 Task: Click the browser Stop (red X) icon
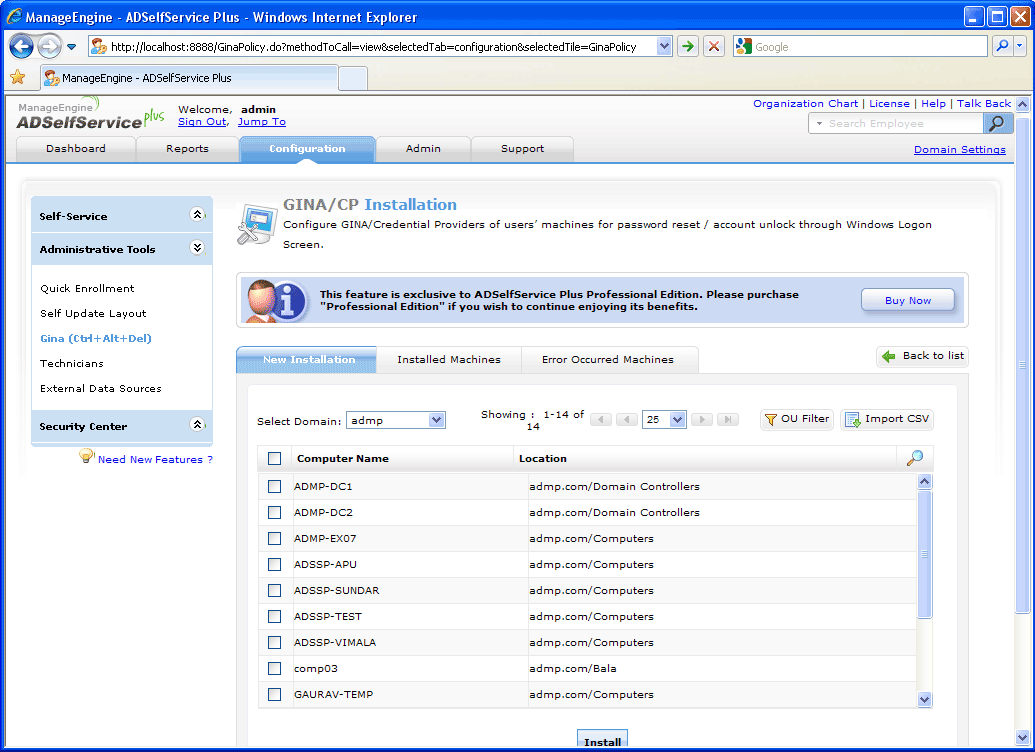click(713, 47)
